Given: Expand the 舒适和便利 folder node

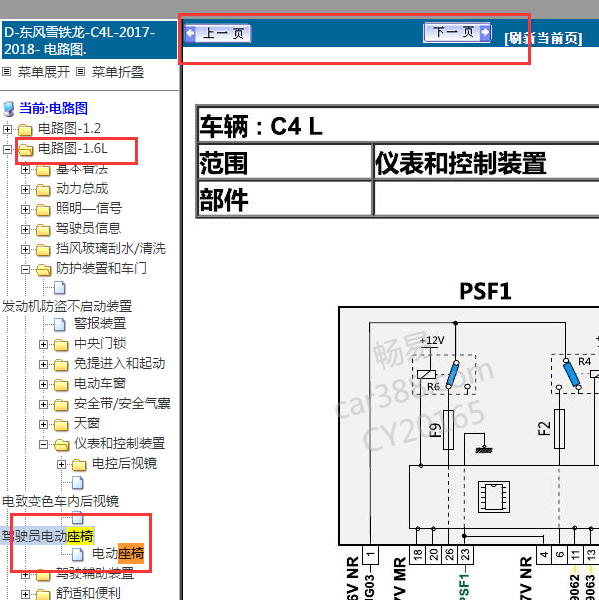Looking at the screenshot, I should pyautogui.click(x=25, y=594).
